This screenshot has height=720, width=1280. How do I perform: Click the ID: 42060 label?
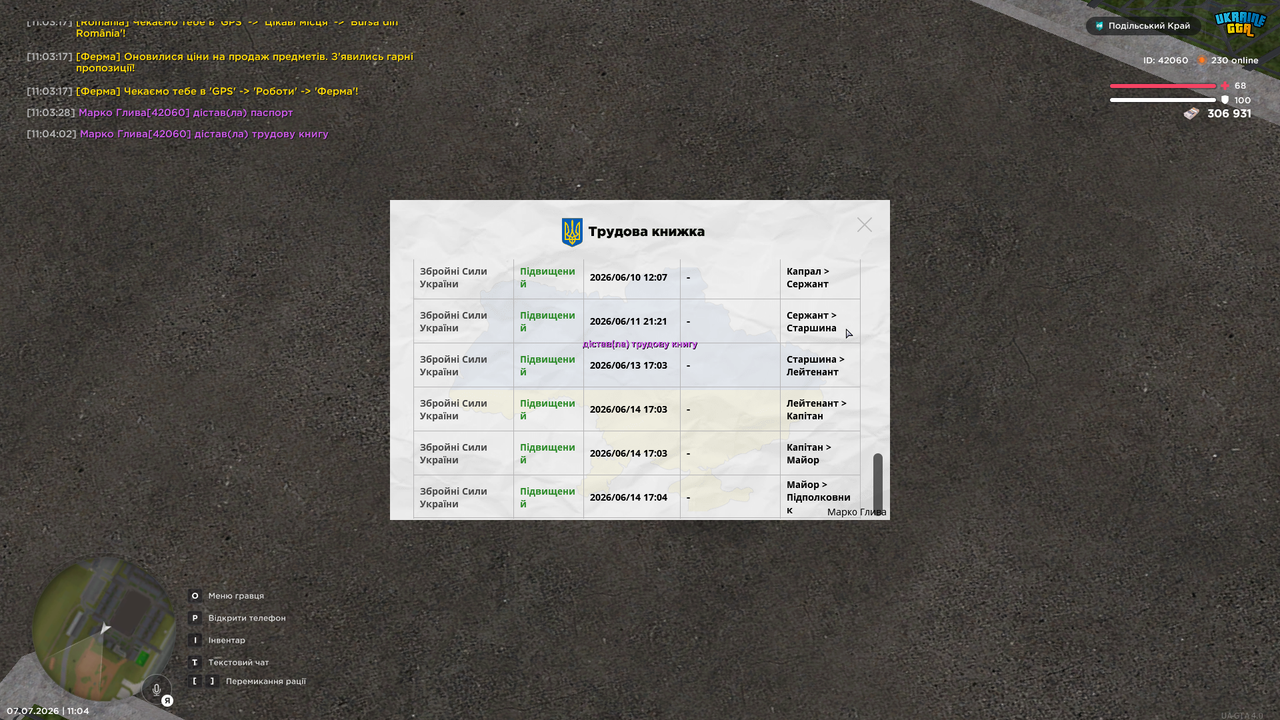click(x=1166, y=61)
